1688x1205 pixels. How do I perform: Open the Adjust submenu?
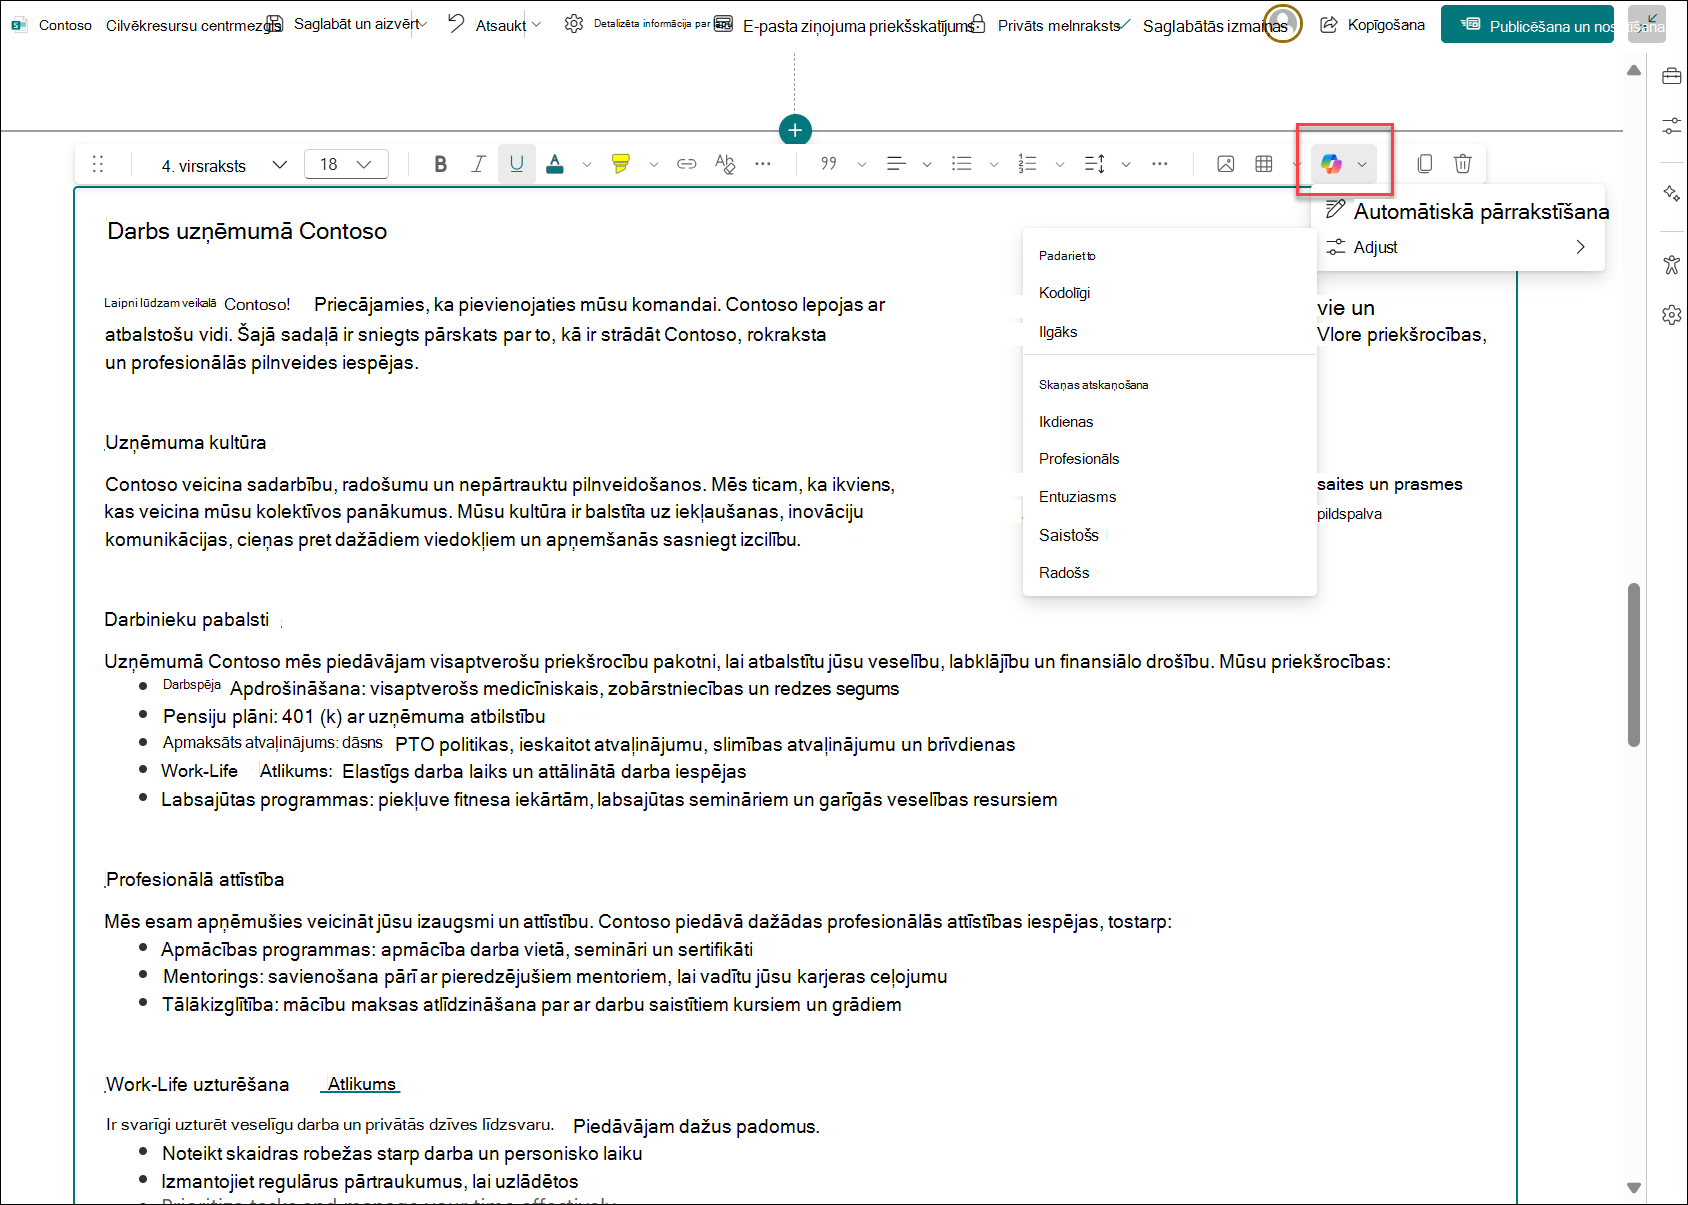click(1458, 247)
